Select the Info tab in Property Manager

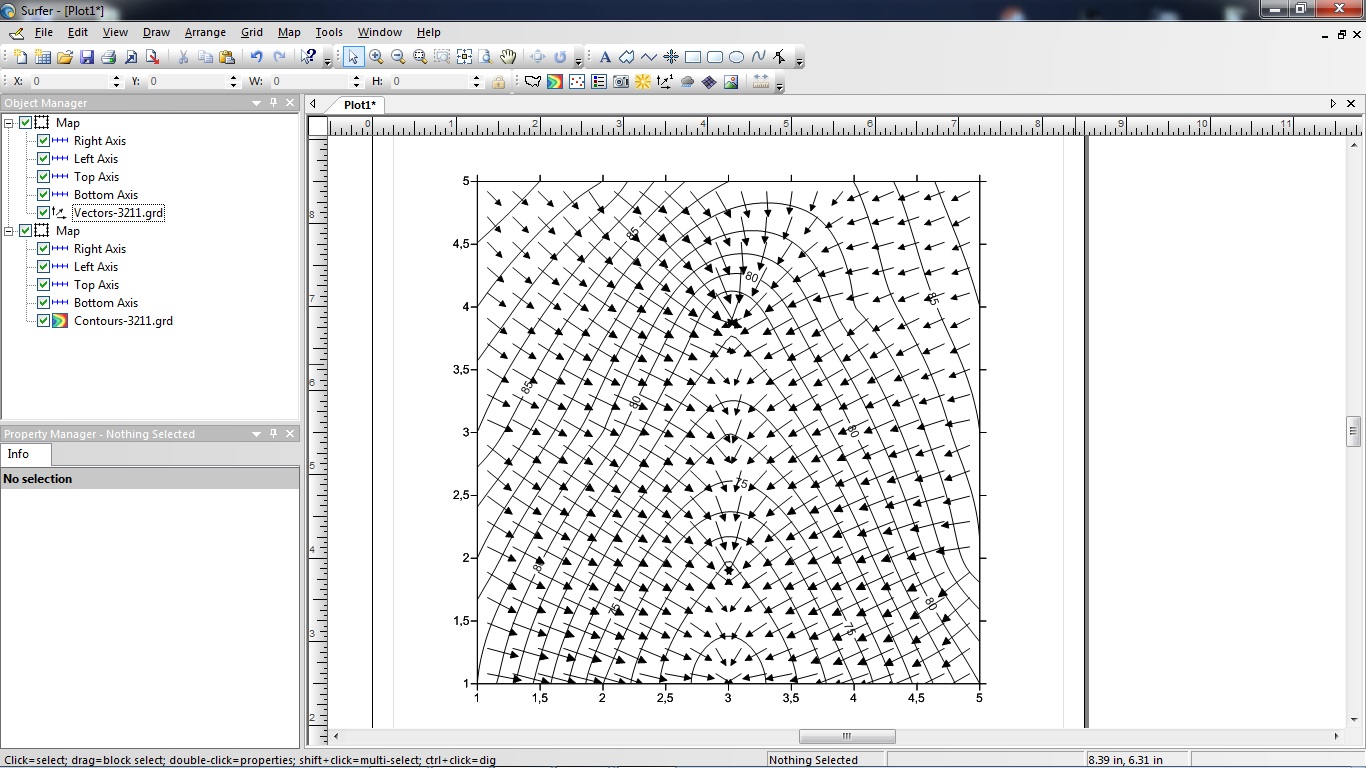19,454
